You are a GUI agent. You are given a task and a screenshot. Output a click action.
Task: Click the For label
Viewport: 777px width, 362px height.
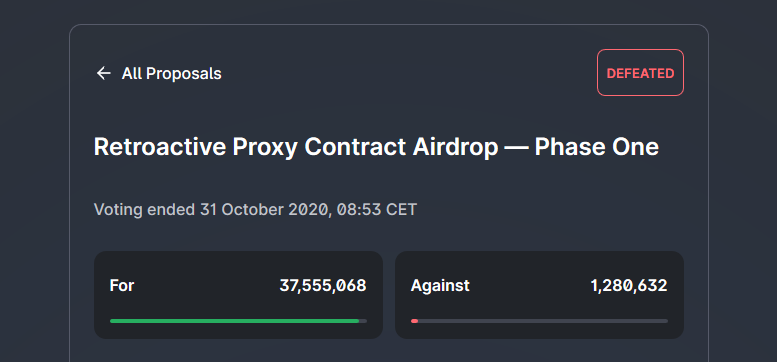point(122,285)
